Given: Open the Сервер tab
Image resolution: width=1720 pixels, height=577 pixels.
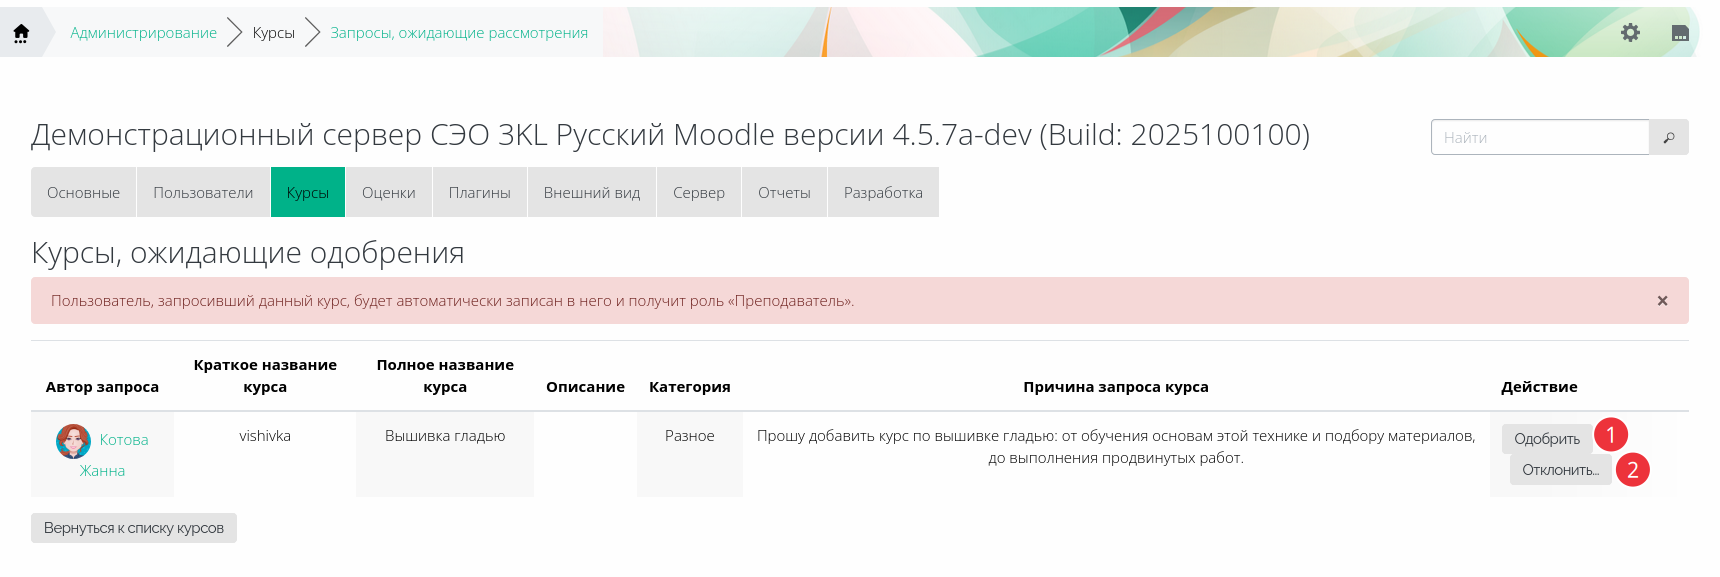Looking at the screenshot, I should [x=698, y=193].
